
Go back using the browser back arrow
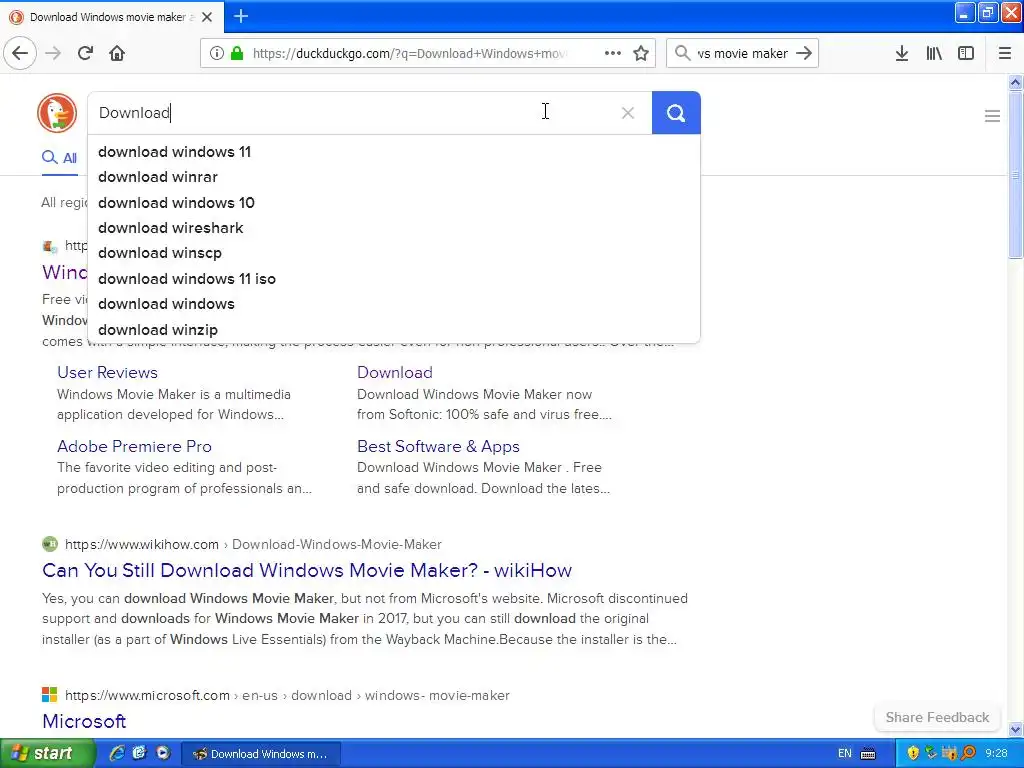click(x=20, y=53)
